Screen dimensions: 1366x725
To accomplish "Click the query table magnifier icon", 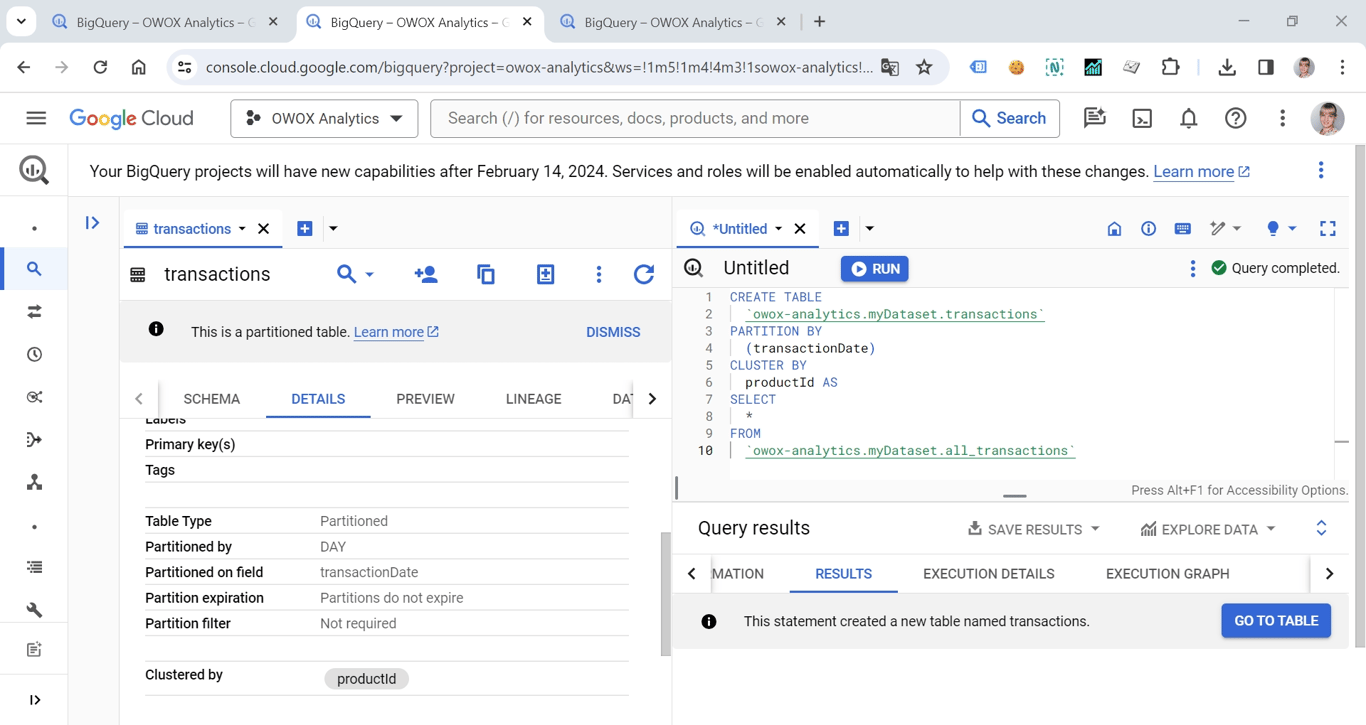I will click(346, 274).
